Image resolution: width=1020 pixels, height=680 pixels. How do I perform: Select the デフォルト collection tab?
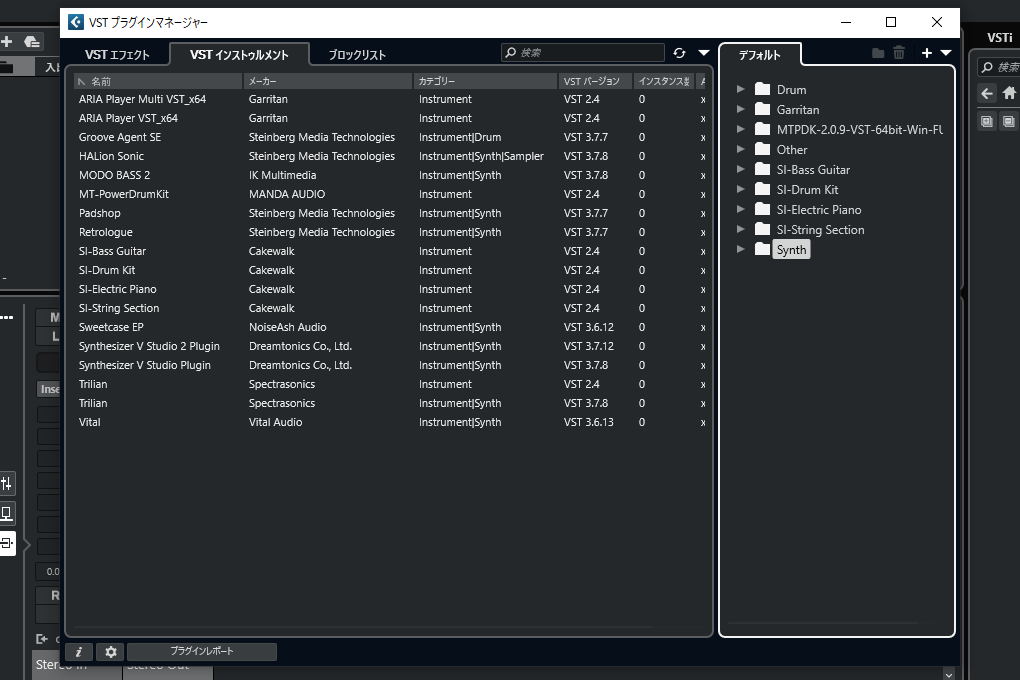tap(759, 55)
